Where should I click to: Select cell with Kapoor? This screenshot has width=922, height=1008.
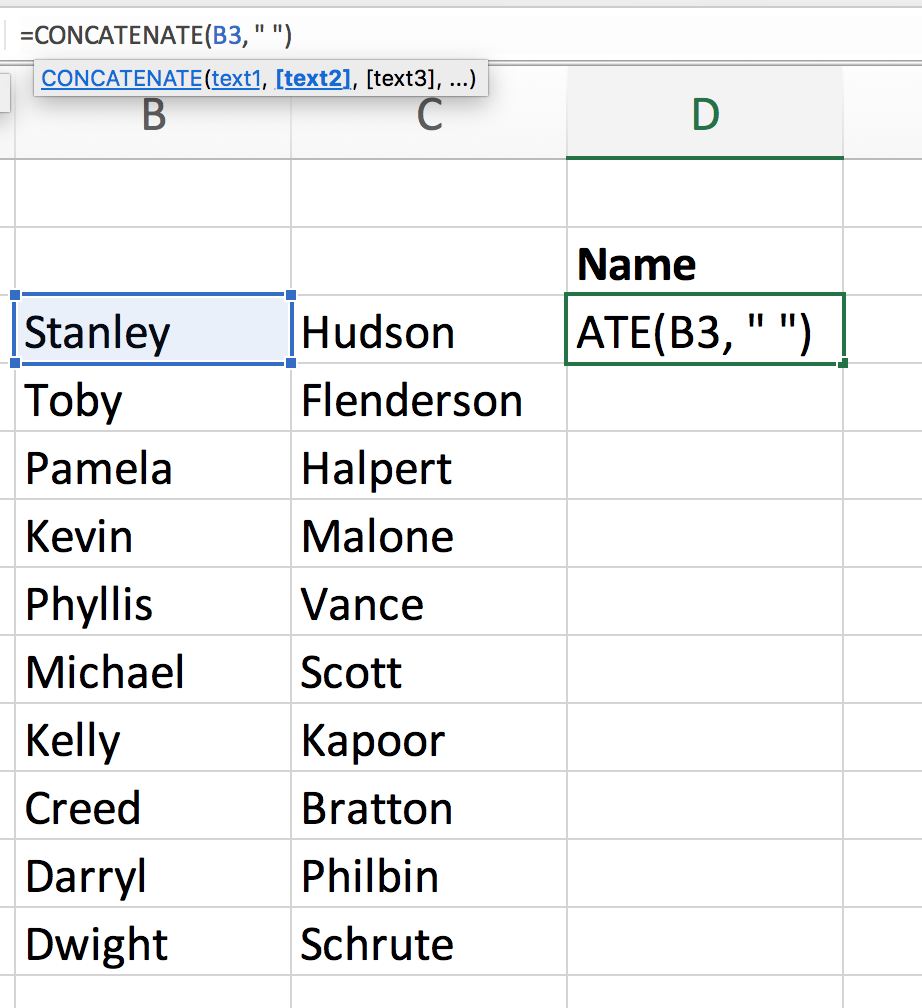click(x=429, y=740)
